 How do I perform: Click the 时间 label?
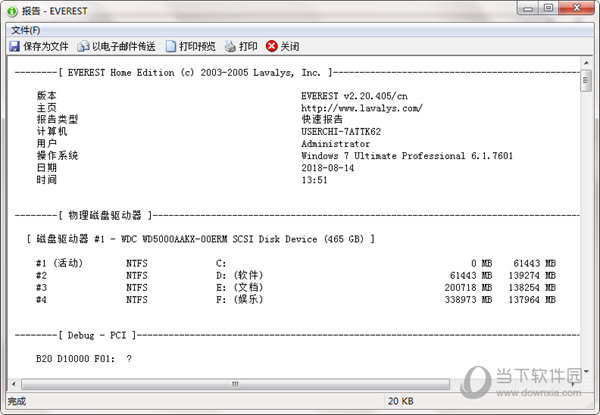(47, 180)
